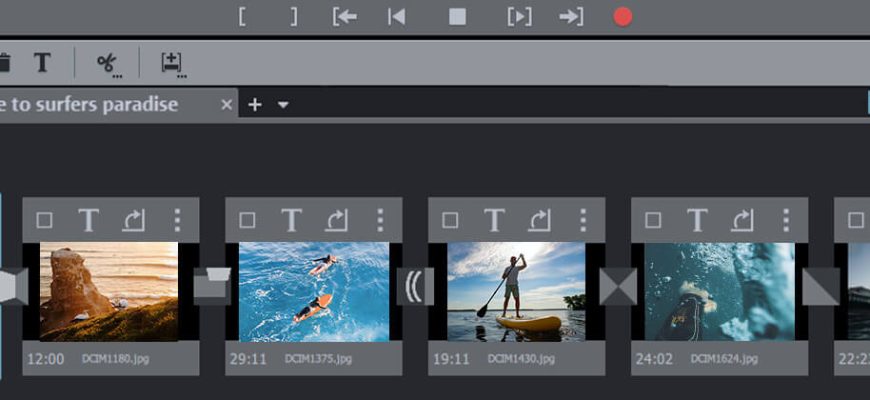
Task: Click the 24:02 duration of DCIM1624.jpg
Action: [x=655, y=359]
